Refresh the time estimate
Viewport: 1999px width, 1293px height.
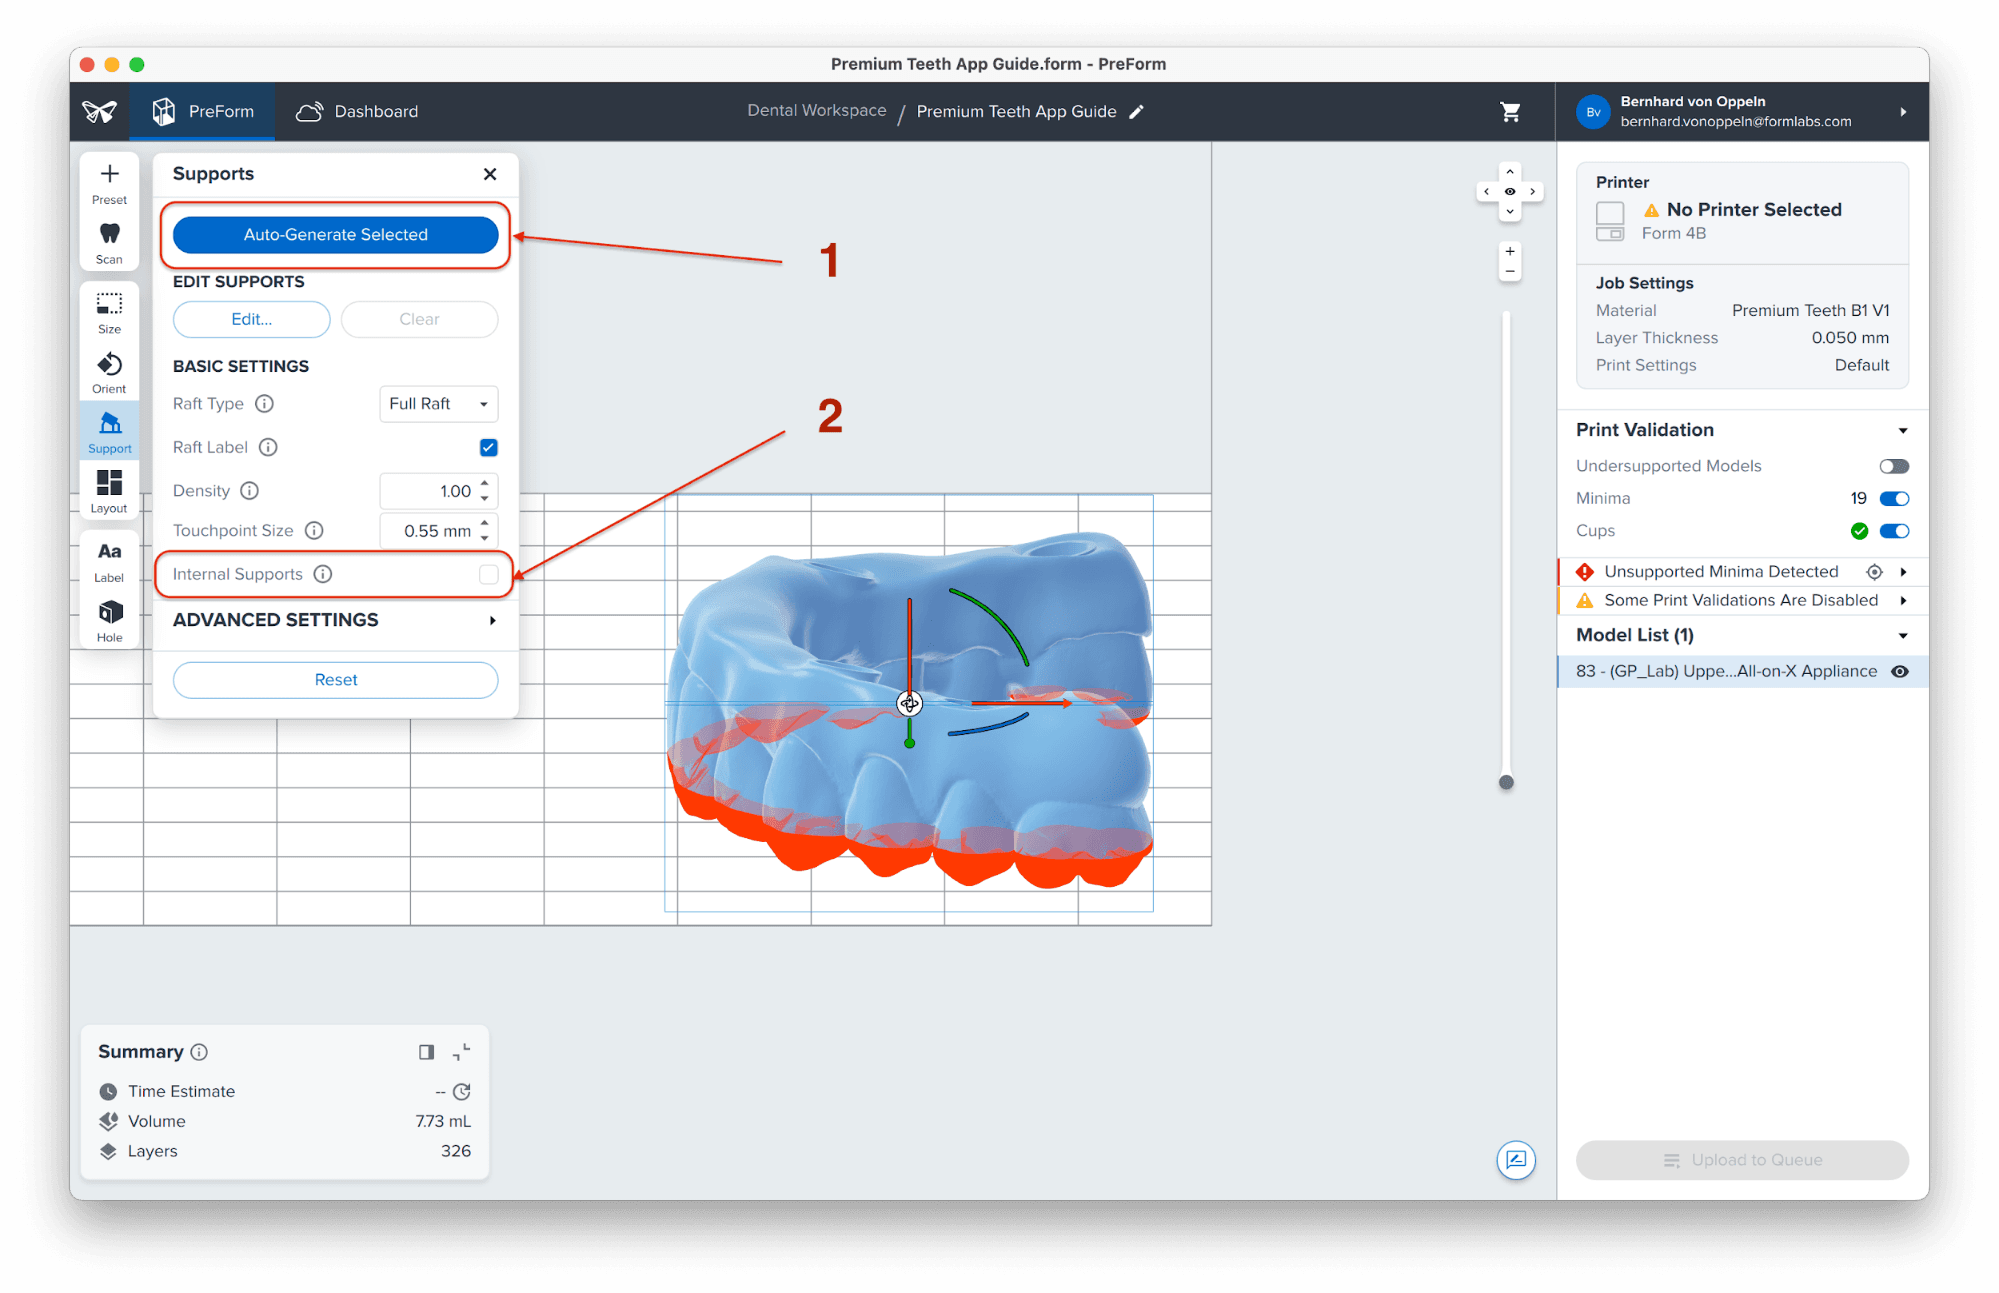462,1092
